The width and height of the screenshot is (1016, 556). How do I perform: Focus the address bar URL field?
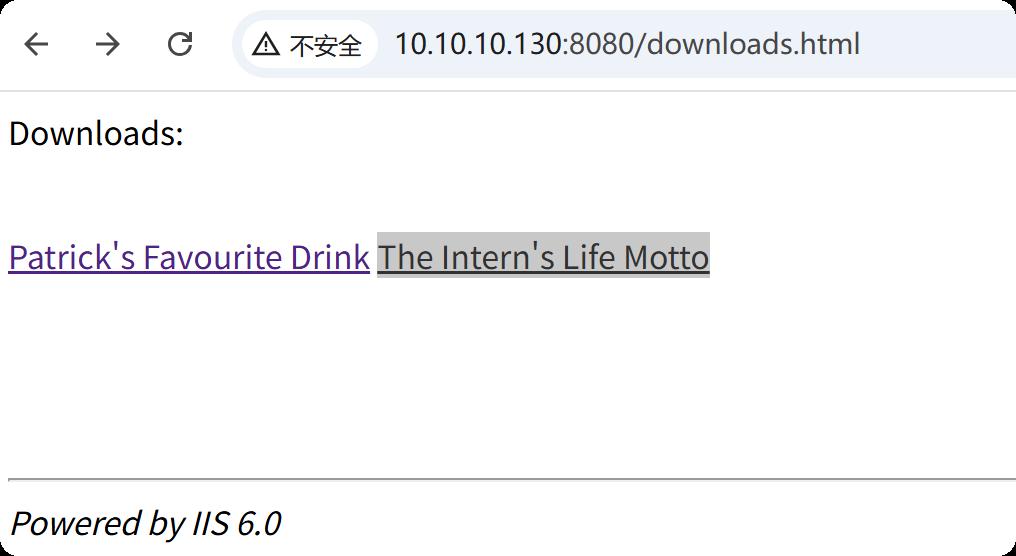(700, 44)
